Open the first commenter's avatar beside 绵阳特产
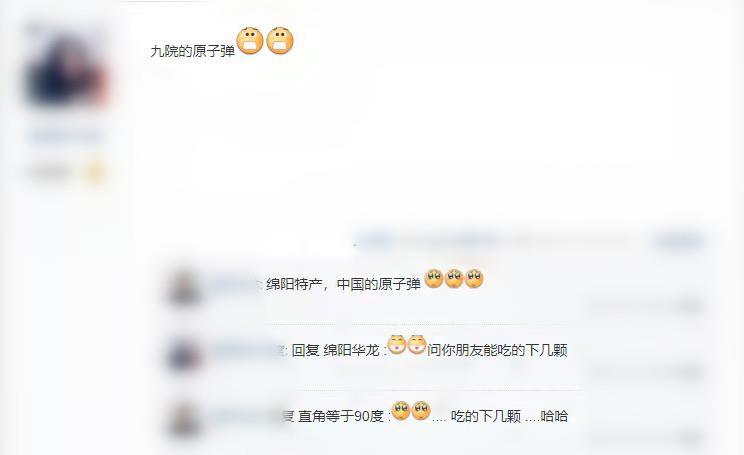The height and width of the screenshot is (455, 744). click(x=184, y=286)
